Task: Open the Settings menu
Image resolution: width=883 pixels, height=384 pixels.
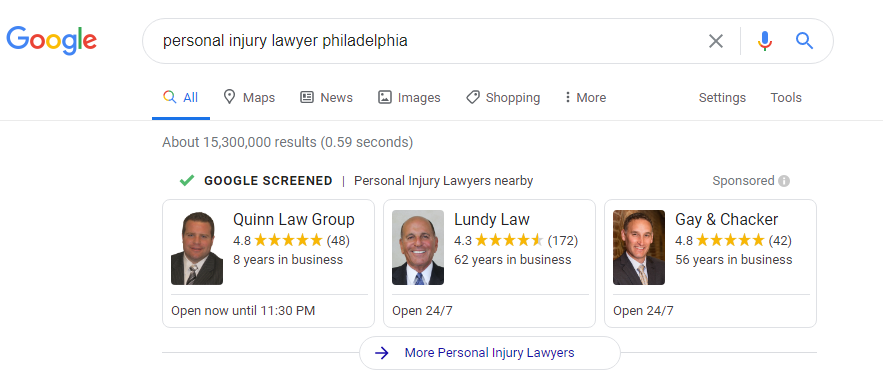Action: (x=722, y=97)
